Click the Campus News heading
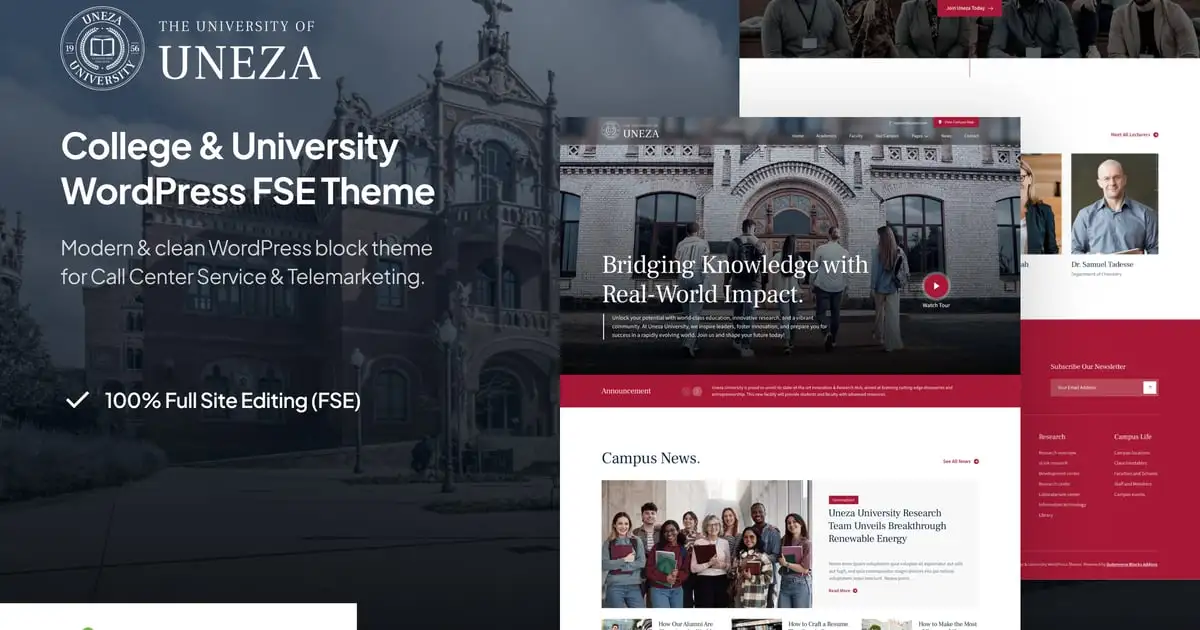Screen dimensions: 1200x630 point(651,458)
